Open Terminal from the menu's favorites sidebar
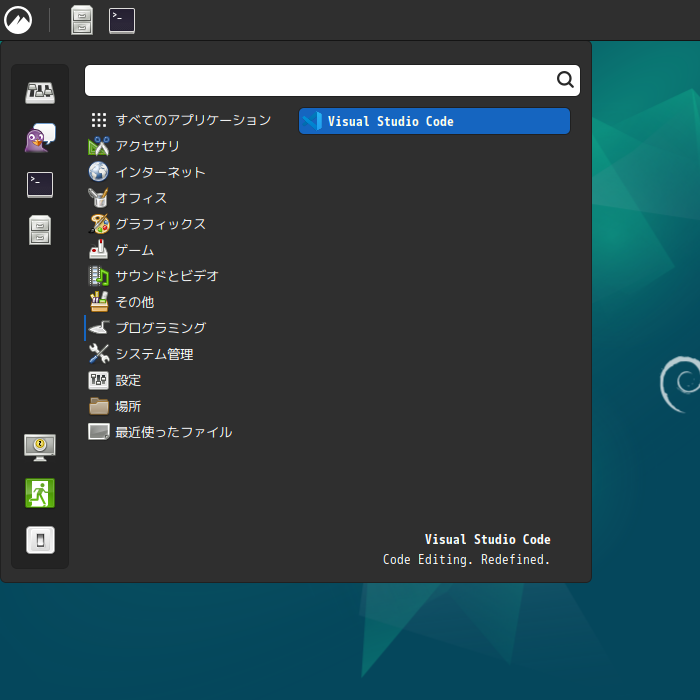 pyautogui.click(x=40, y=185)
